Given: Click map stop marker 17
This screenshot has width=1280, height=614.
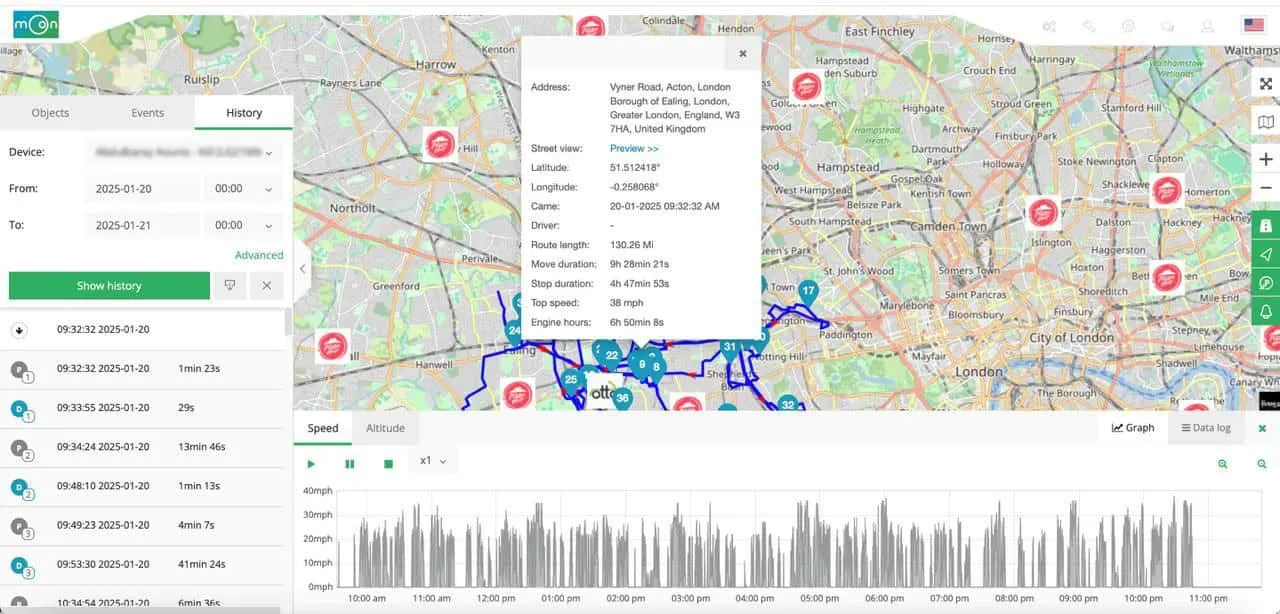Looking at the screenshot, I should point(808,293).
